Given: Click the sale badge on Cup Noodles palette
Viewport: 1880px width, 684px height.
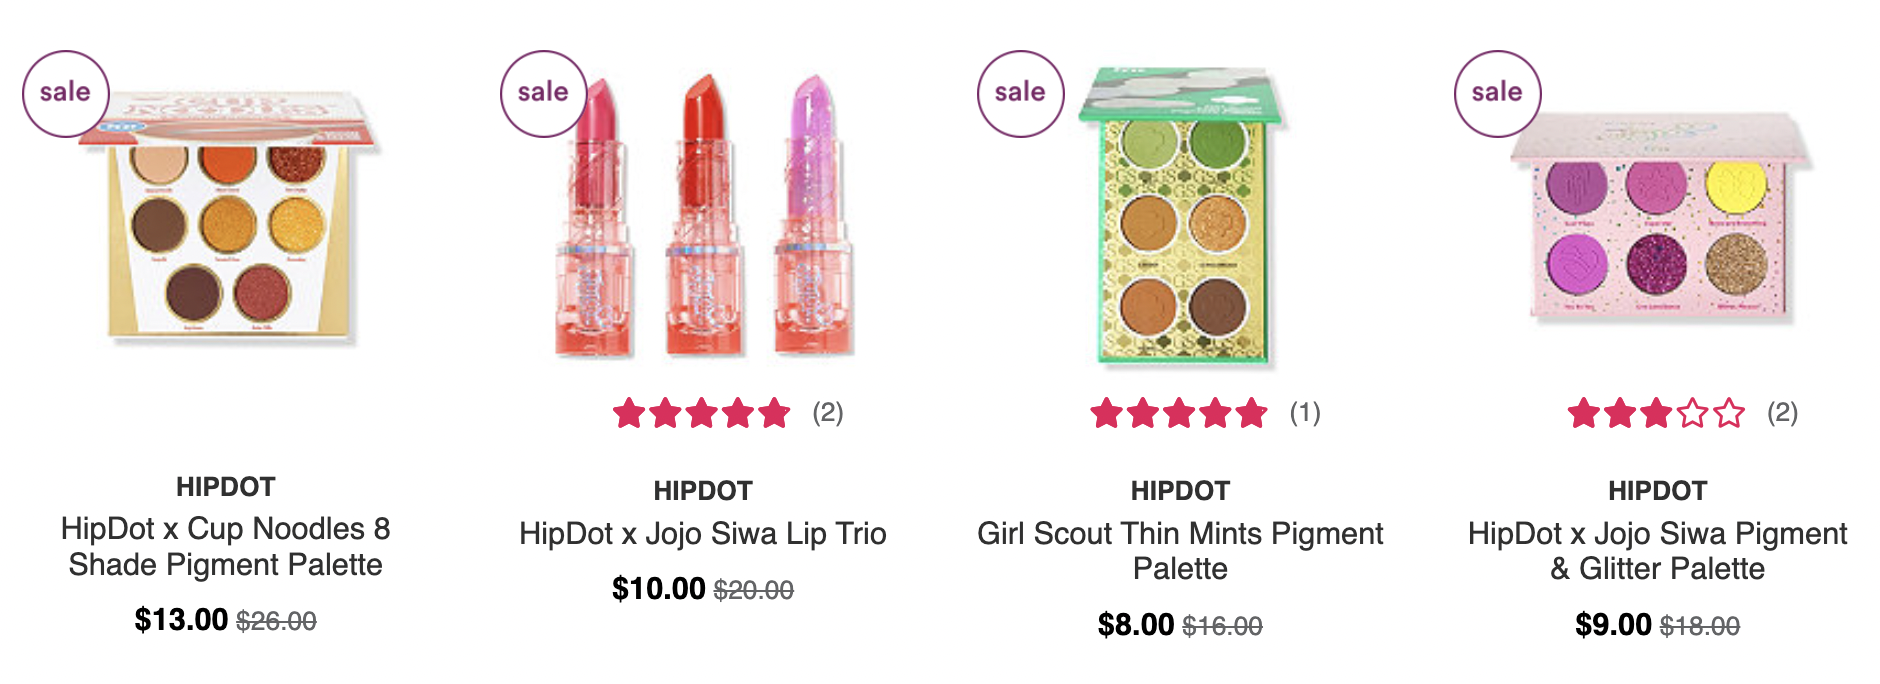Looking at the screenshot, I should 66,94.
